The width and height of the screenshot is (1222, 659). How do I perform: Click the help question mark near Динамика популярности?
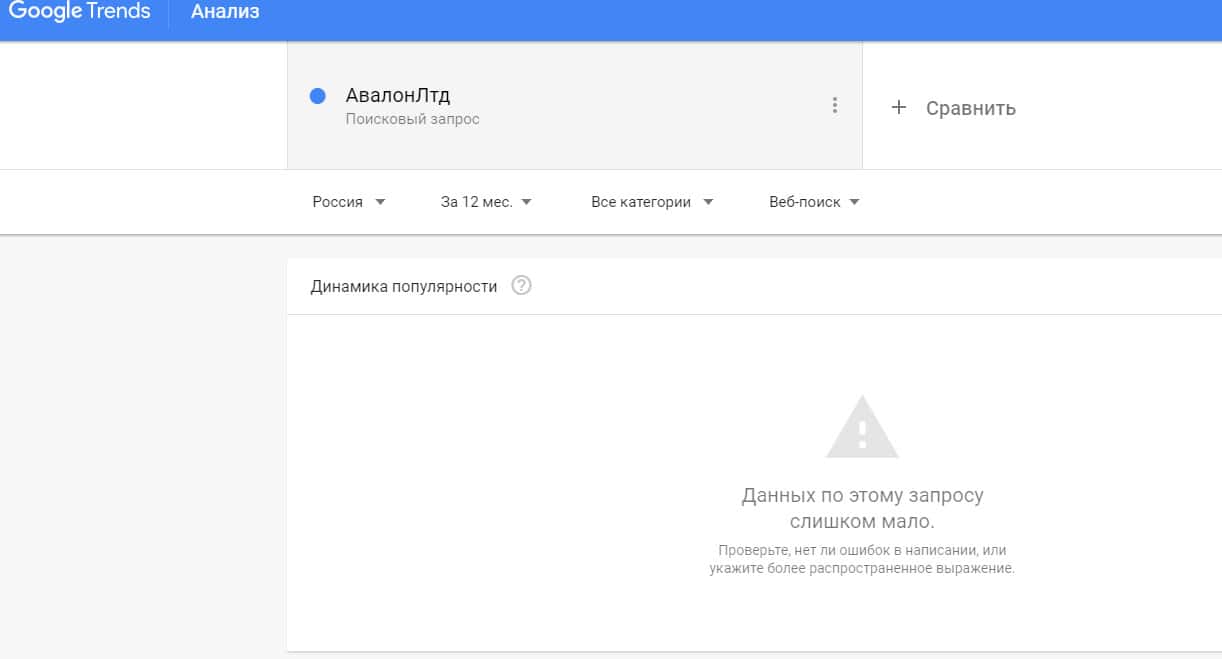(x=521, y=286)
